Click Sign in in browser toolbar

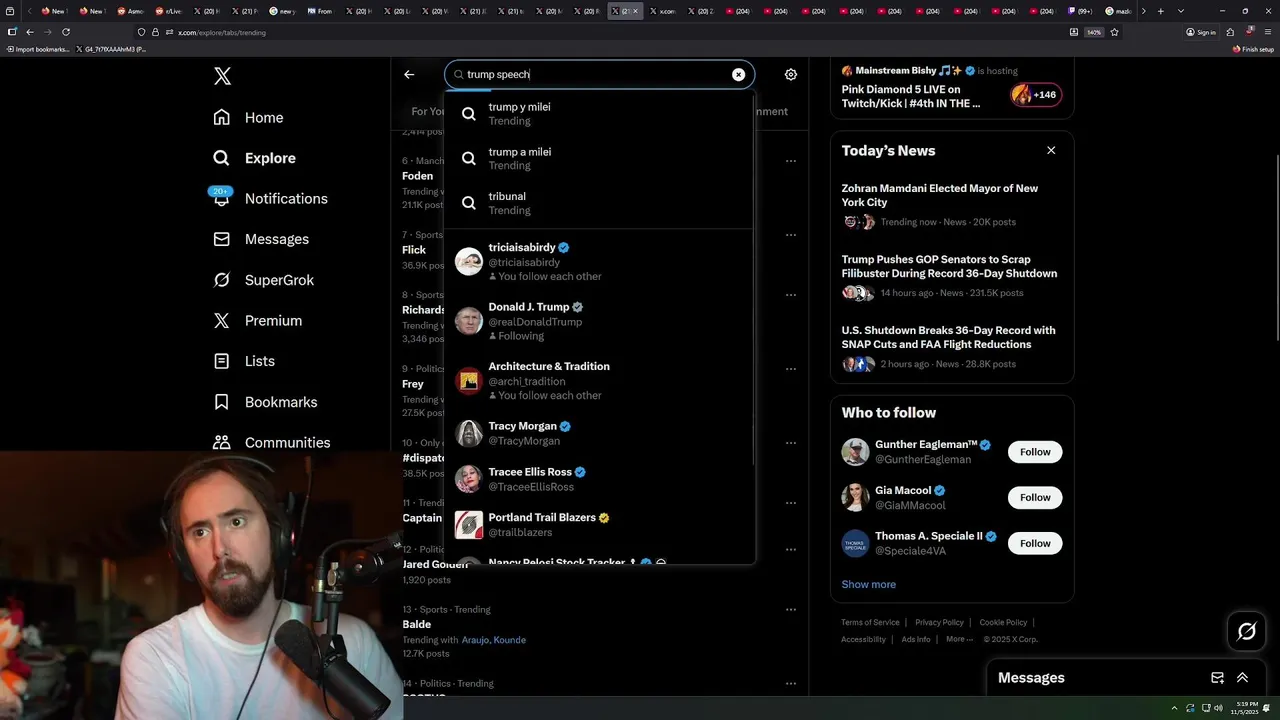(1201, 32)
